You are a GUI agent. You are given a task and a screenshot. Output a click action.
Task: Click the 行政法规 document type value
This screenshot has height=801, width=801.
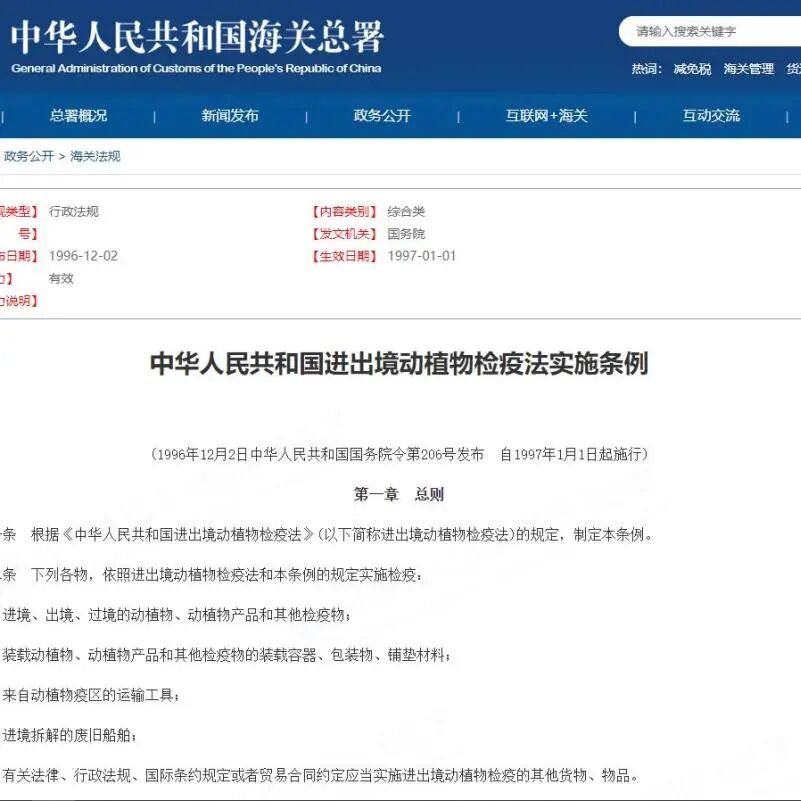(75, 211)
